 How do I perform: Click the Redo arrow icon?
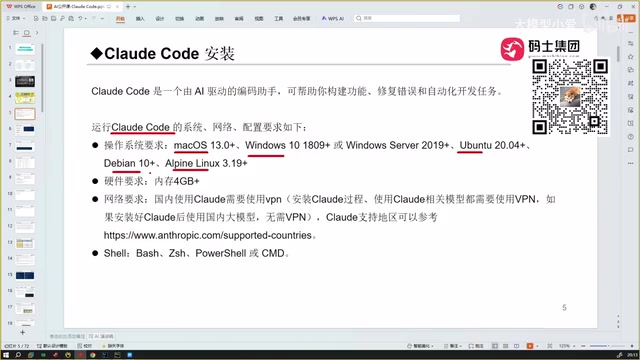[93, 18]
